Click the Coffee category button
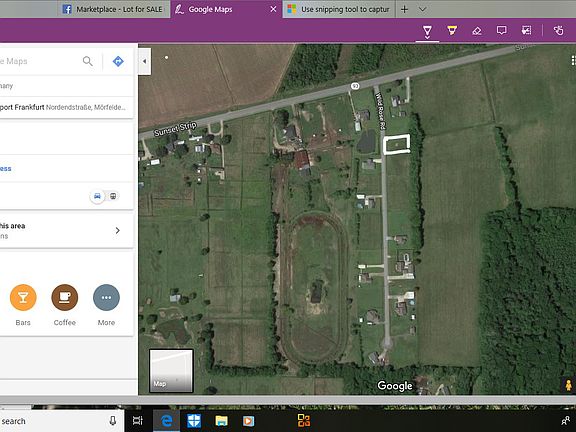 coord(65,298)
